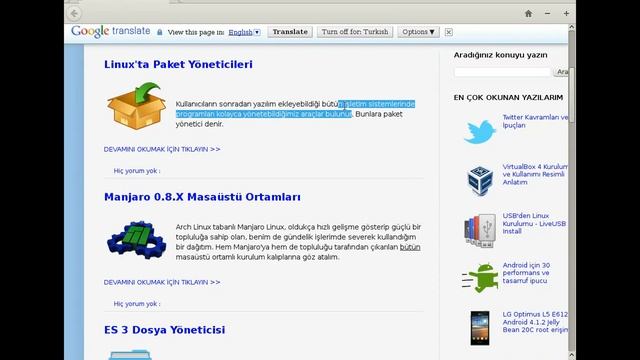
Task: Open LG Optimus L5 E612 article link
Action: [x=535, y=322]
